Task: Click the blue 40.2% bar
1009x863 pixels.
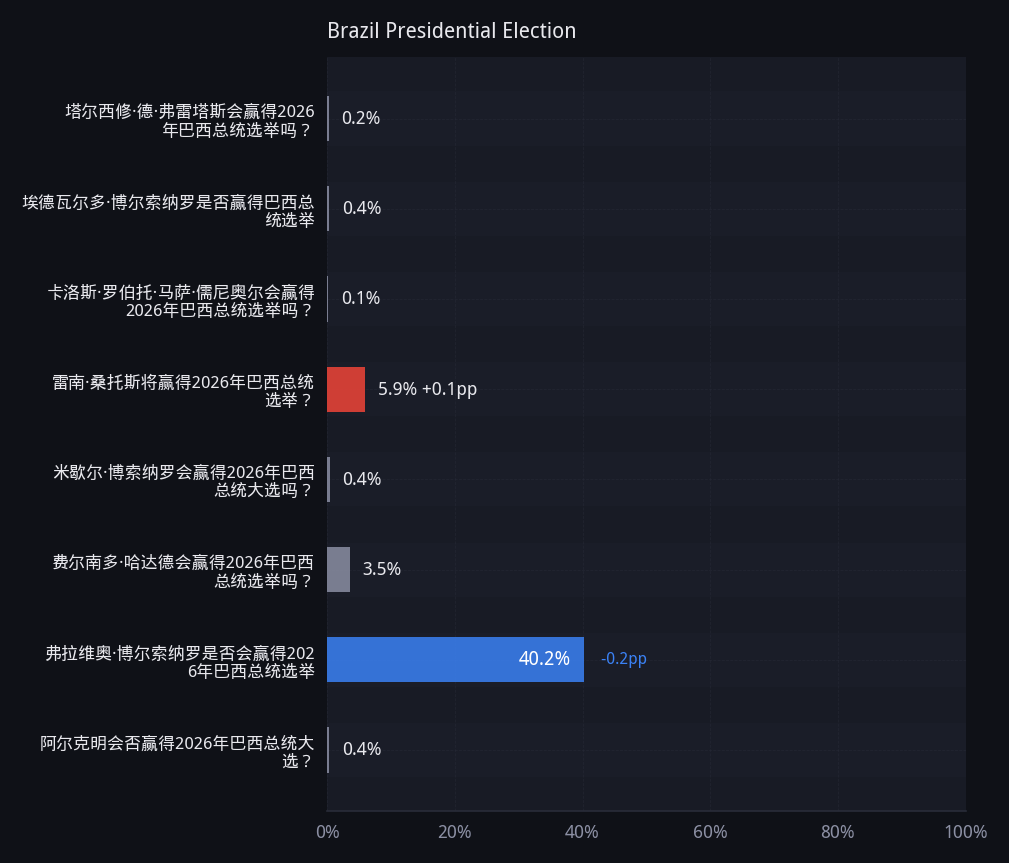Action: [455, 659]
